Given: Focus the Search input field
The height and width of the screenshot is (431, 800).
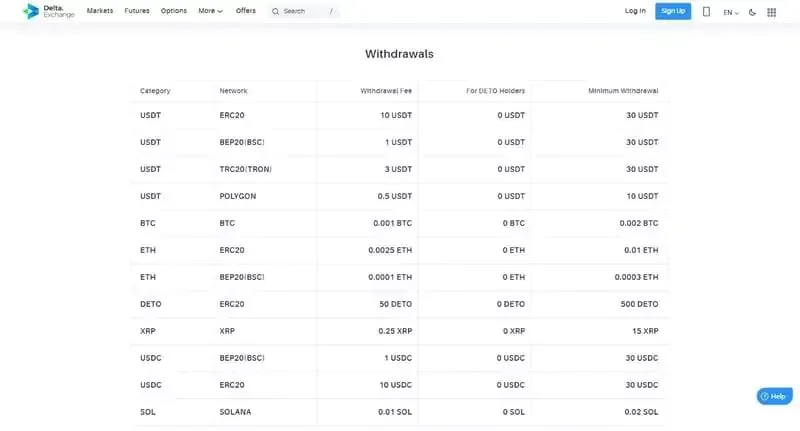Looking at the screenshot, I should [x=304, y=11].
